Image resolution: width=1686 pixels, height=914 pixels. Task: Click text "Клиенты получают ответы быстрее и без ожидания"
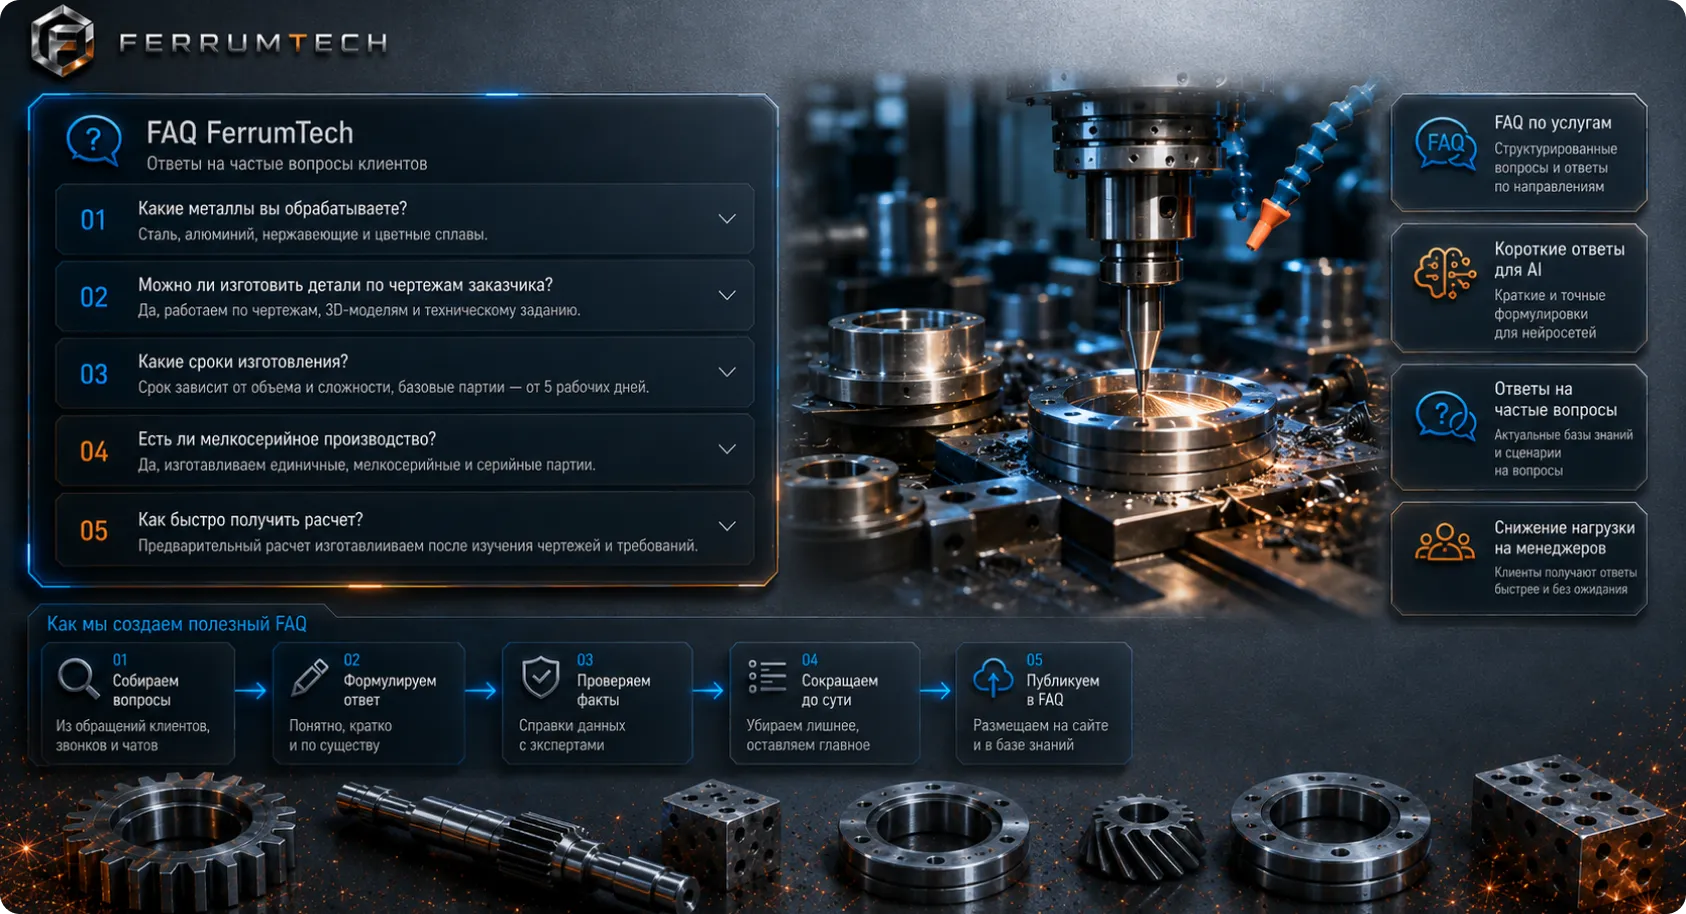[x=1565, y=581]
